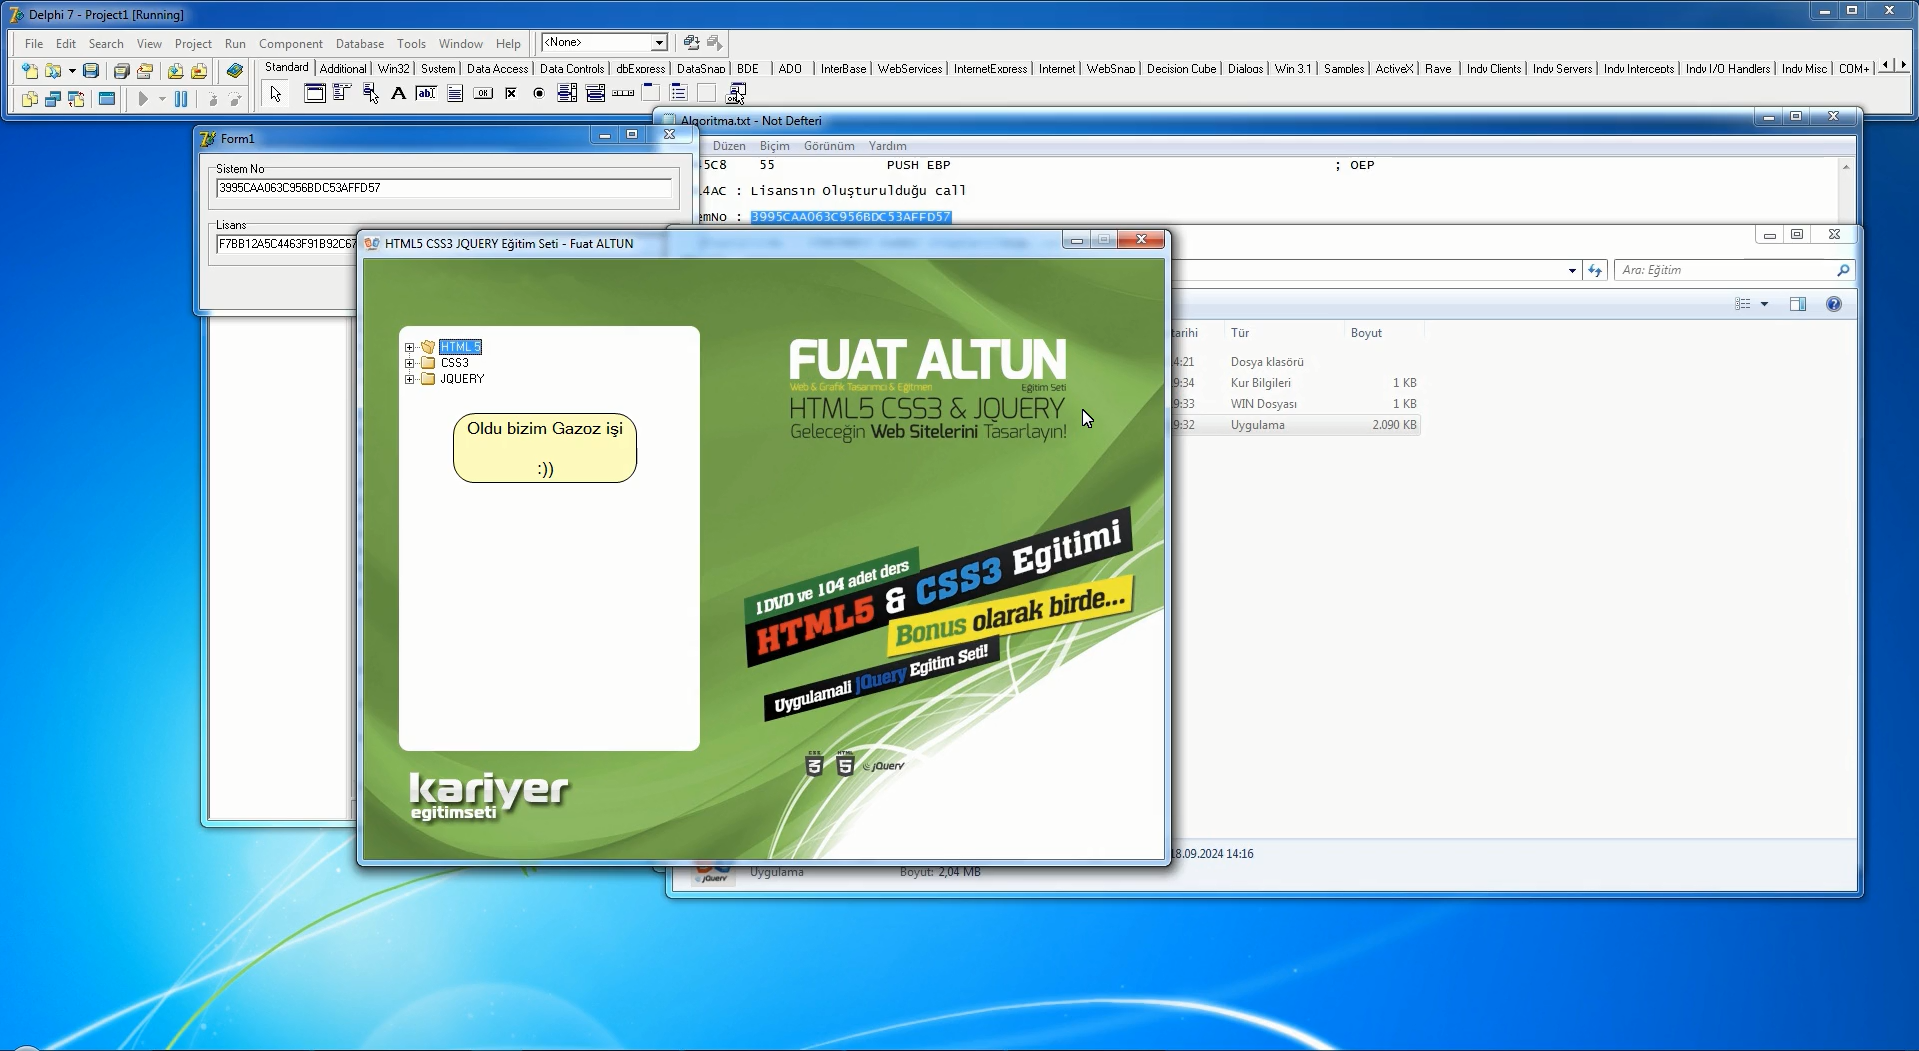Click the Open file icon in Delphi toolbar
Screen dimensions: 1919x1051
(53, 71)
